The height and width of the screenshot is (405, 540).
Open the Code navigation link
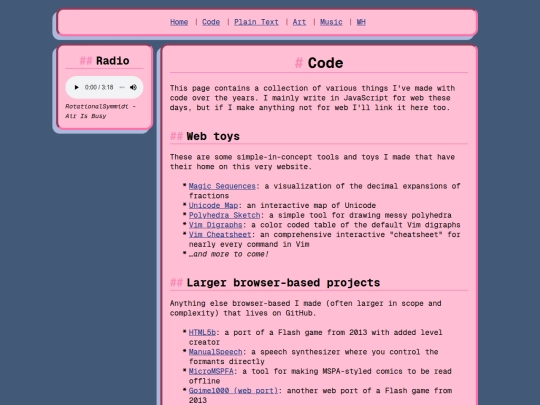(211, 22)
